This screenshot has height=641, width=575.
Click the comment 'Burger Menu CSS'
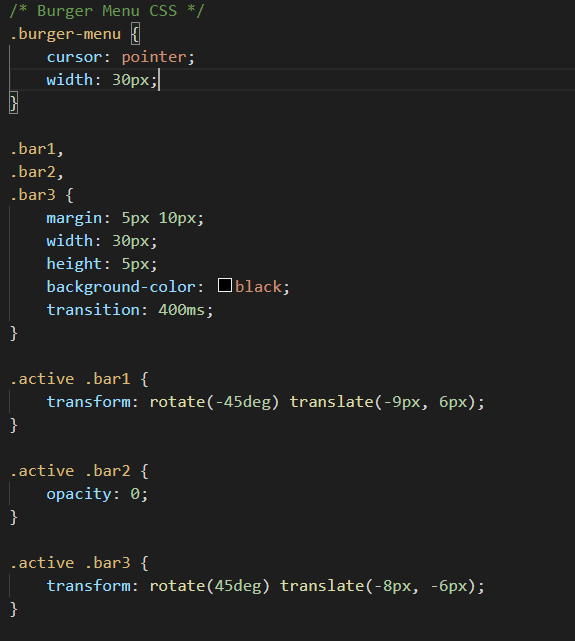(x=107, y=11)
